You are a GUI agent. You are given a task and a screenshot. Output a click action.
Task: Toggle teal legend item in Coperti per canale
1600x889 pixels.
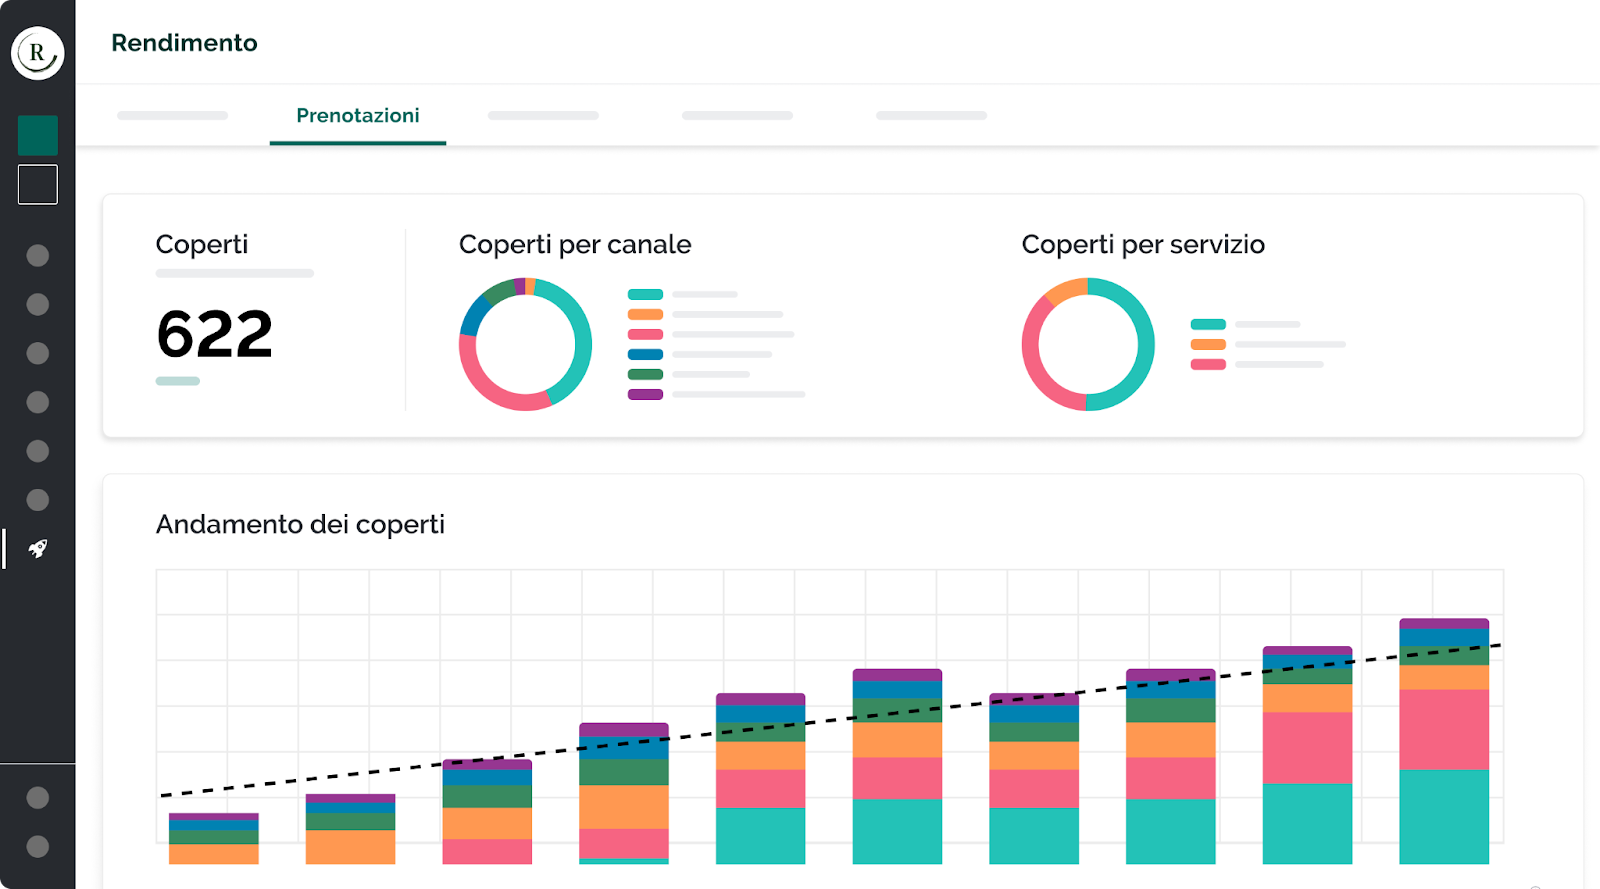[645, 295]
